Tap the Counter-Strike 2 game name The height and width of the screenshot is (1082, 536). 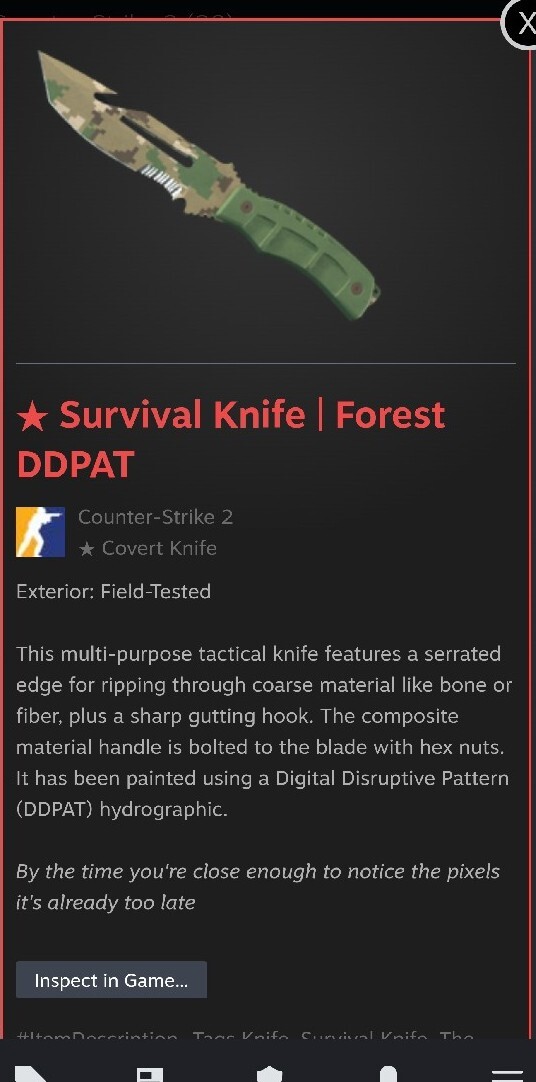(x=155, y=517)
